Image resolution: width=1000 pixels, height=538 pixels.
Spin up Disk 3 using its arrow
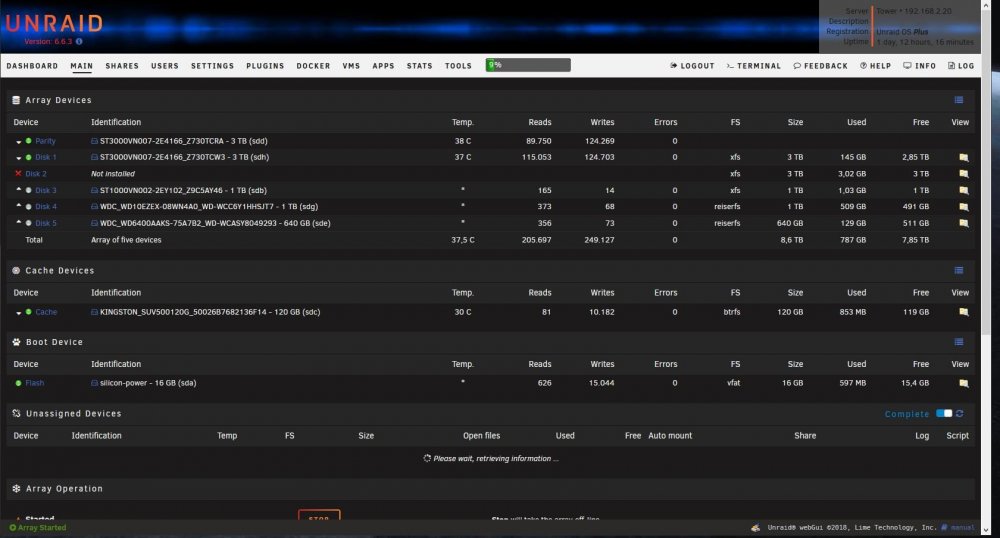point(18,190)
